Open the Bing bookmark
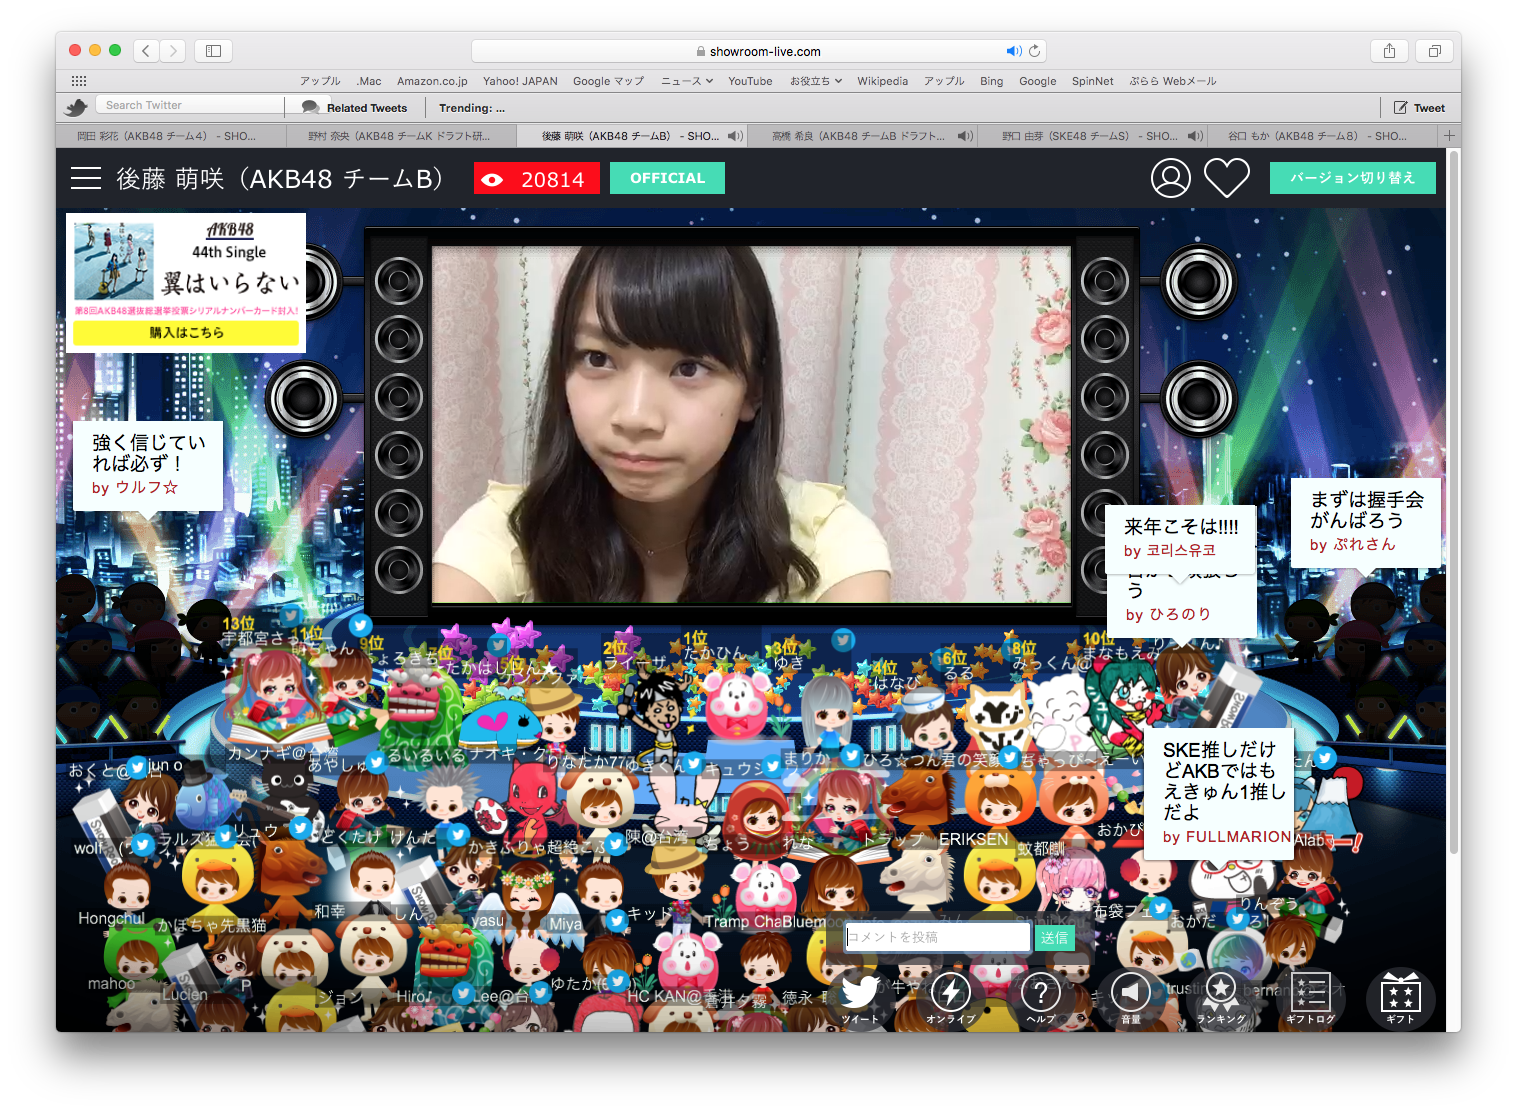The image size is (1517, 1112). [991, 81]
